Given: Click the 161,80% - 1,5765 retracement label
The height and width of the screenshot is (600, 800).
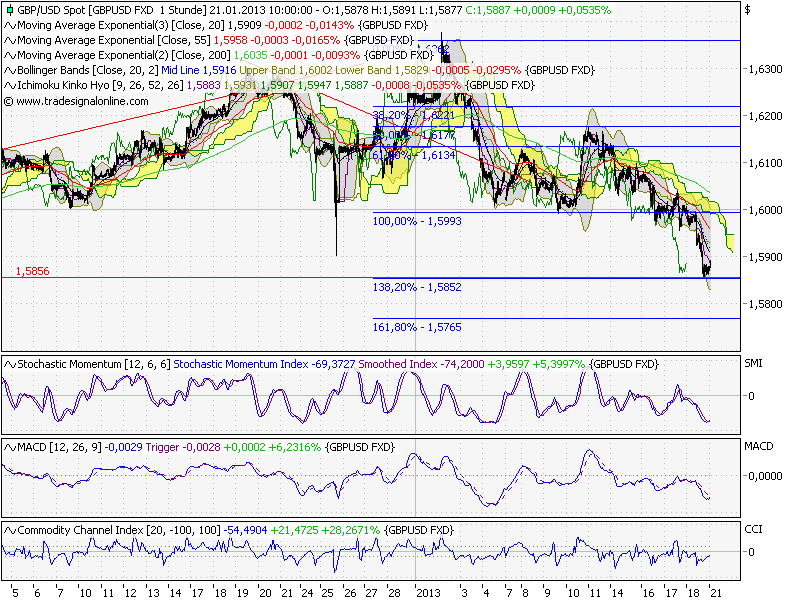Looking at the screenshot, I should click(x=416, y=326).
